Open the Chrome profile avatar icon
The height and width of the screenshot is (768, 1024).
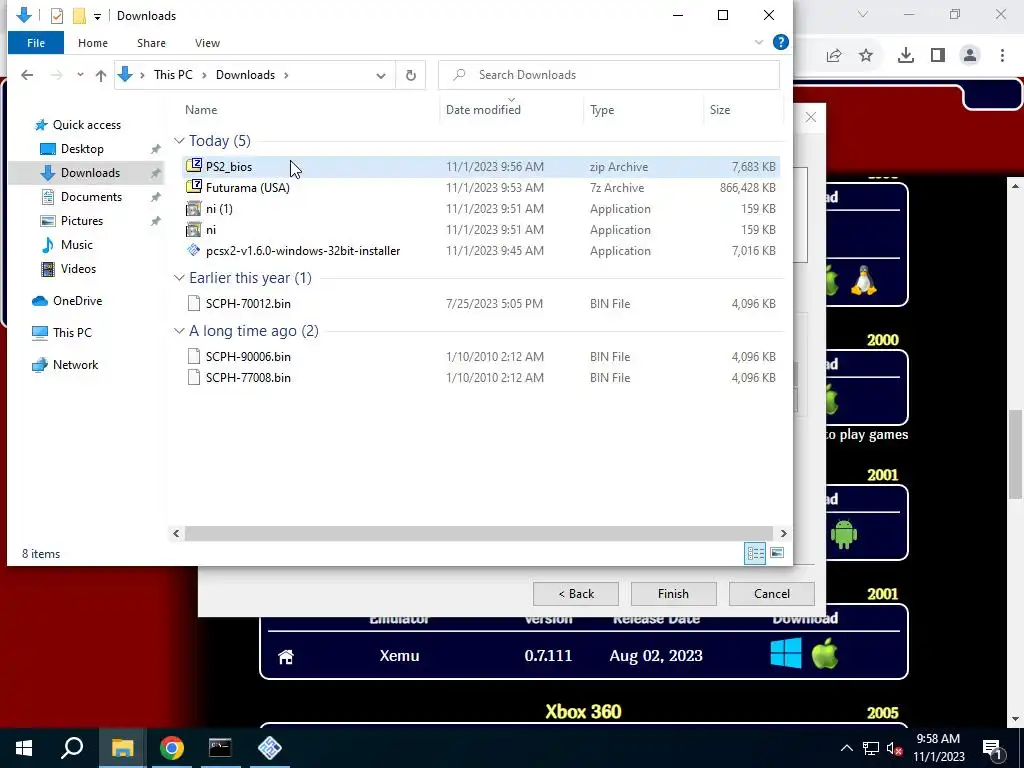[x=970, y=56]
